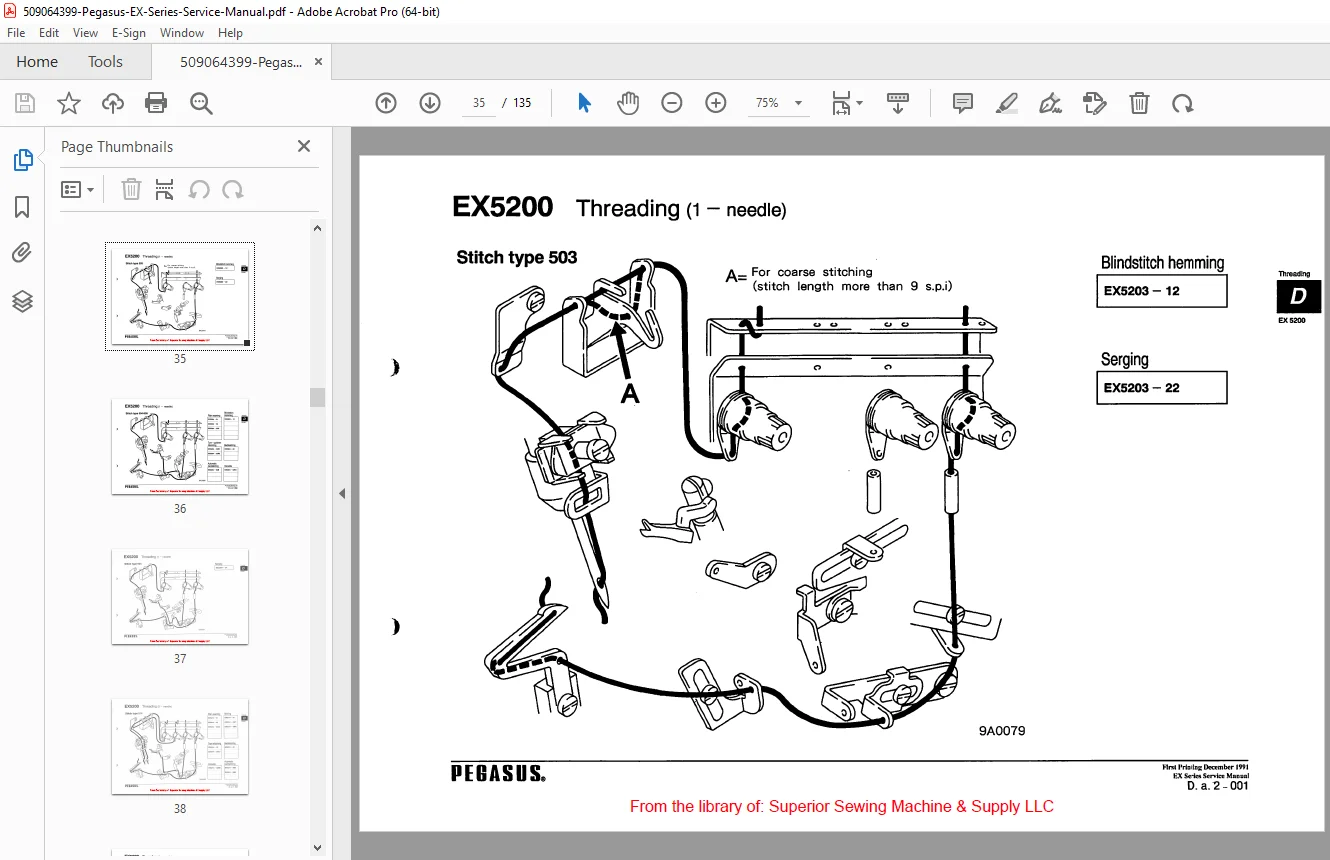Delete selected thumbnail page in panel

(131, 189)
